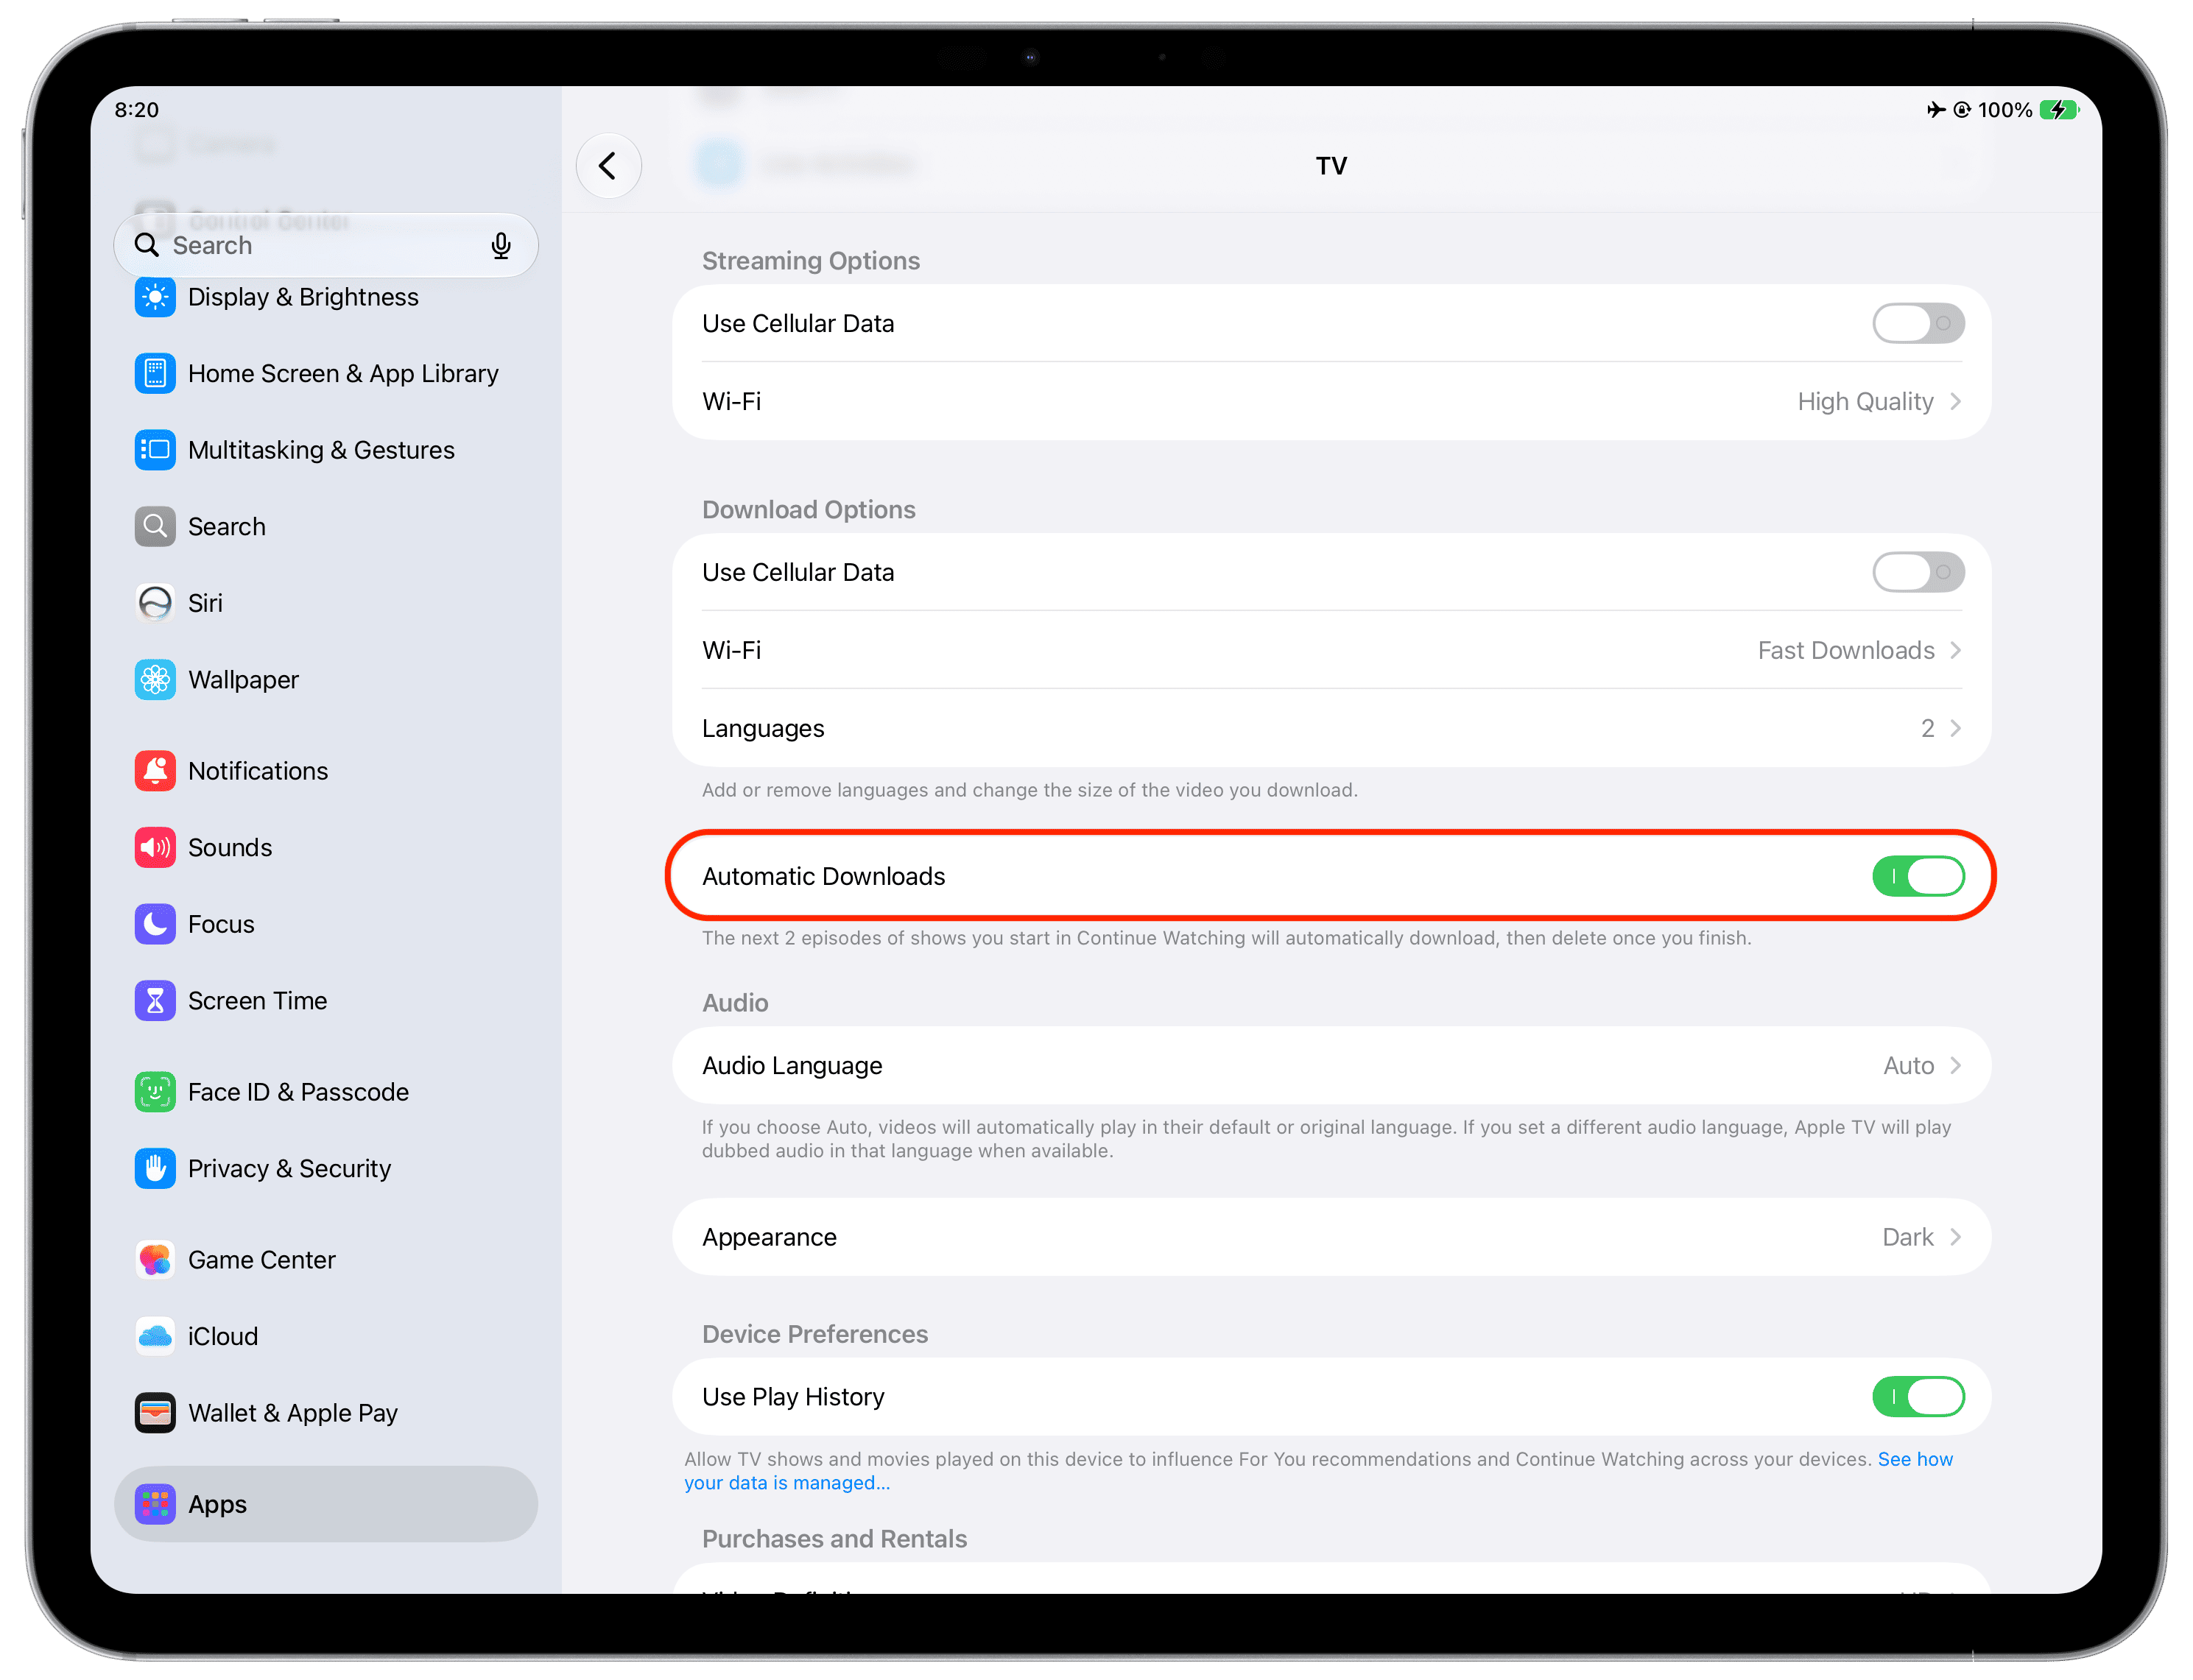Open Screen Time hourglass icon
Image resolution: width=2193 pixels, height=1680 pixels.
(x=155, y=1001)
